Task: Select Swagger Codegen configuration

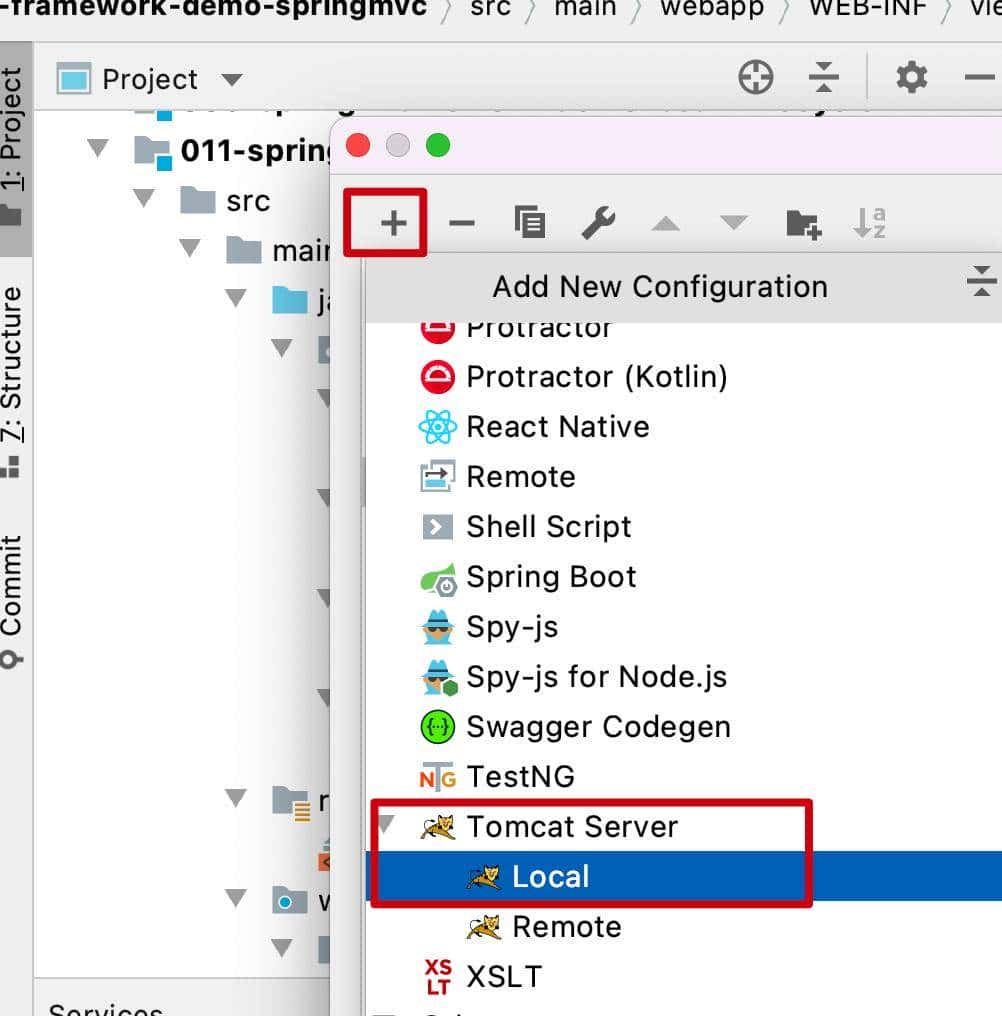Action: pyautogui.click(x=684, y=726)
